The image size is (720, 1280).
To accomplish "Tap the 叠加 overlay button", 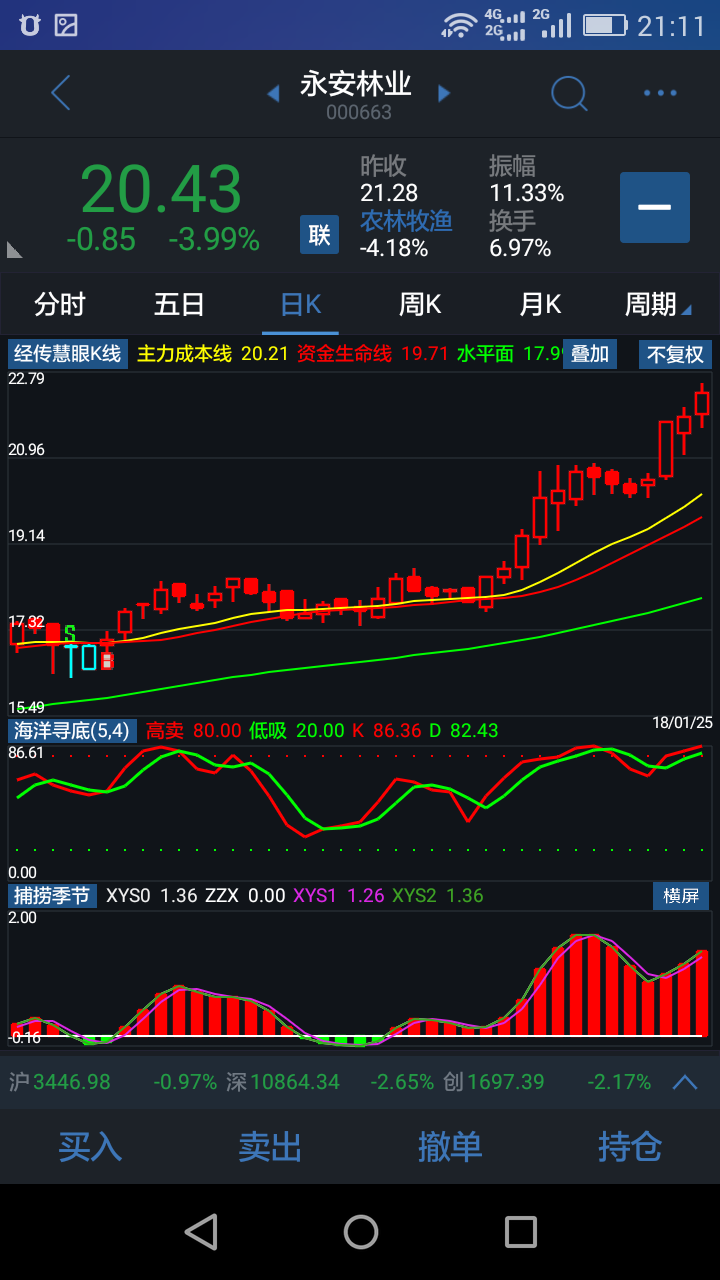I will point(590,354).
